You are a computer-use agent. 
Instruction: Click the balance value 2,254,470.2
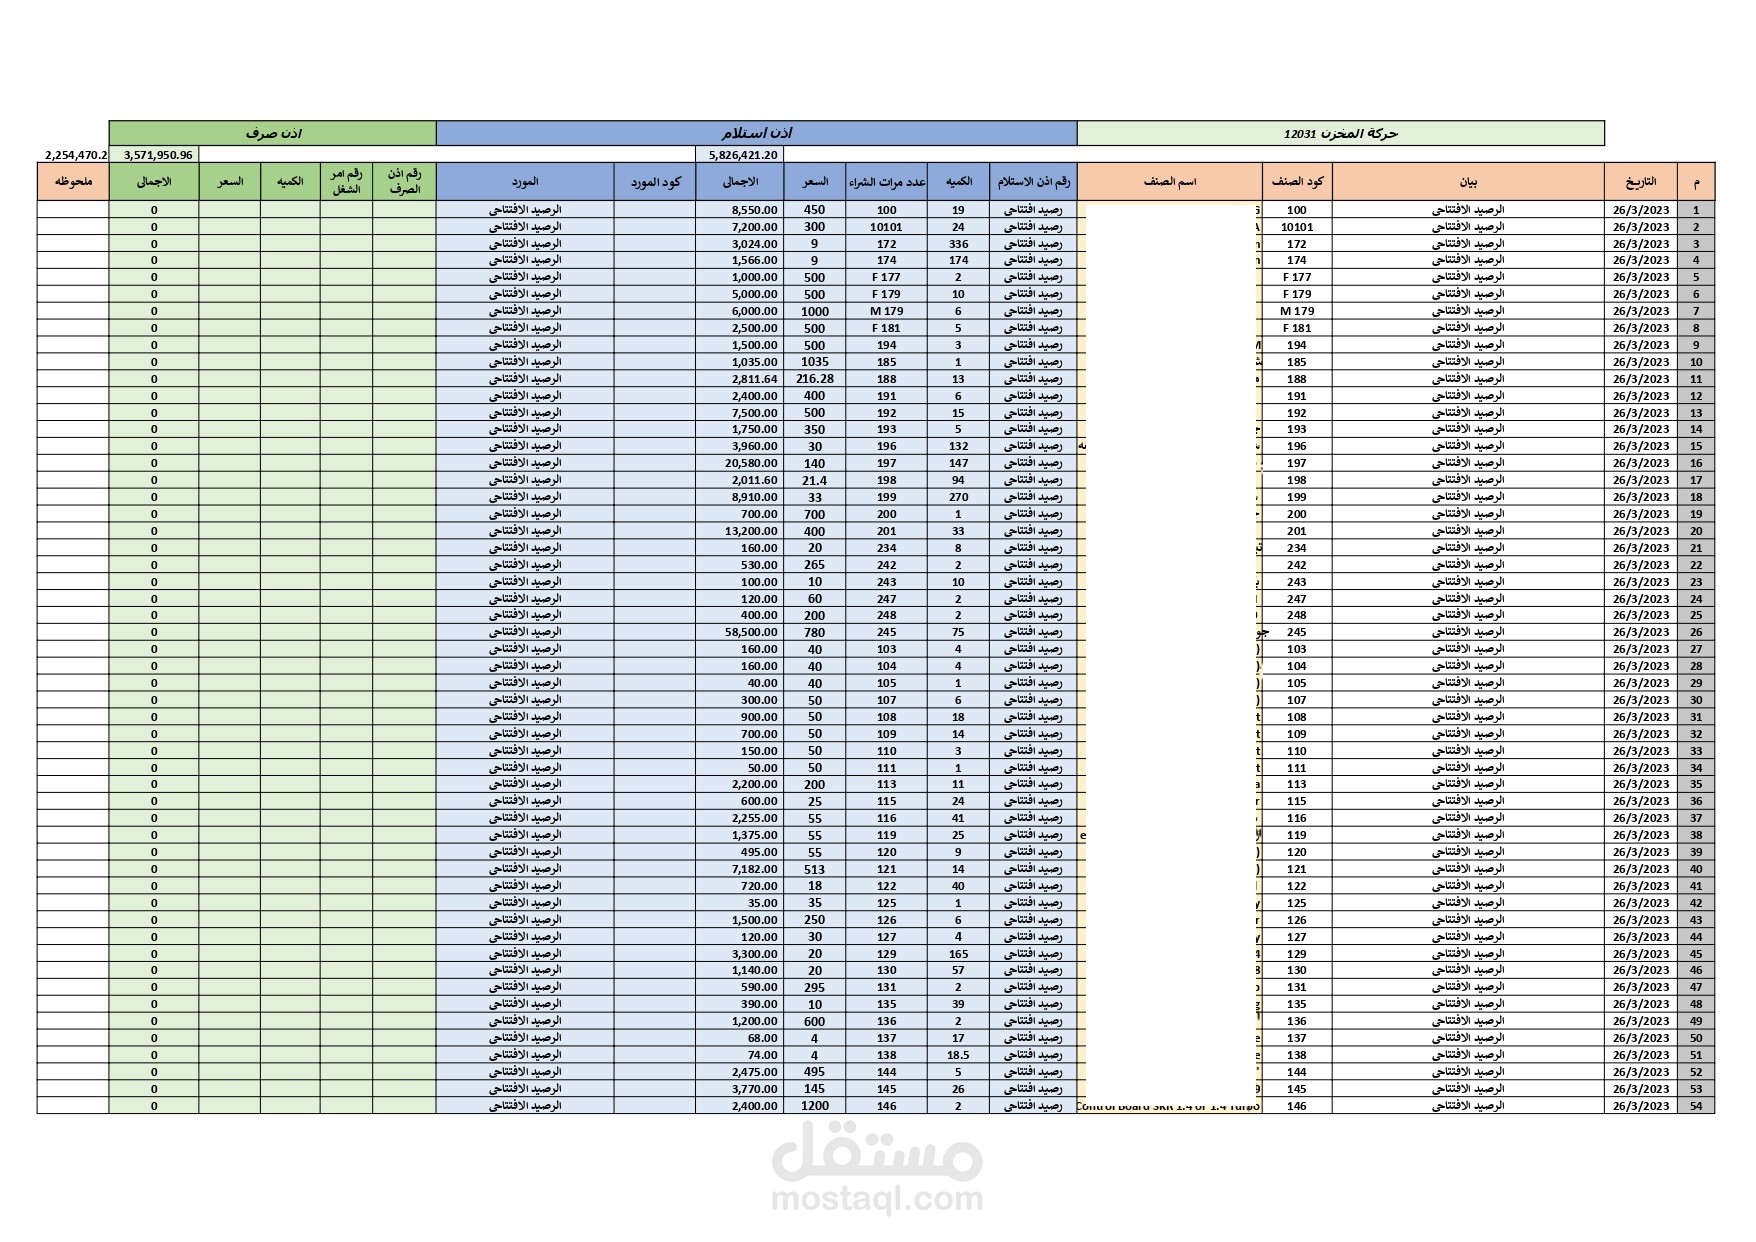75,155
